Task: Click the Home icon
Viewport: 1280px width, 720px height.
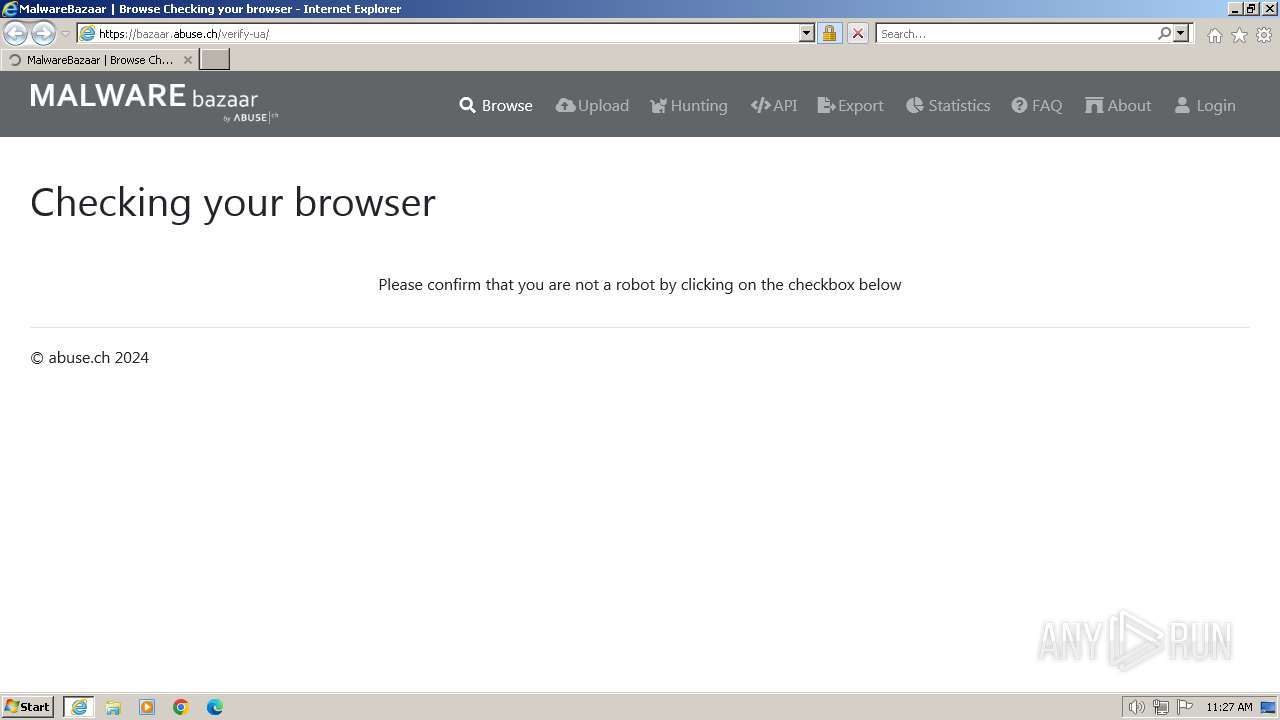Action: (1214, 35)
